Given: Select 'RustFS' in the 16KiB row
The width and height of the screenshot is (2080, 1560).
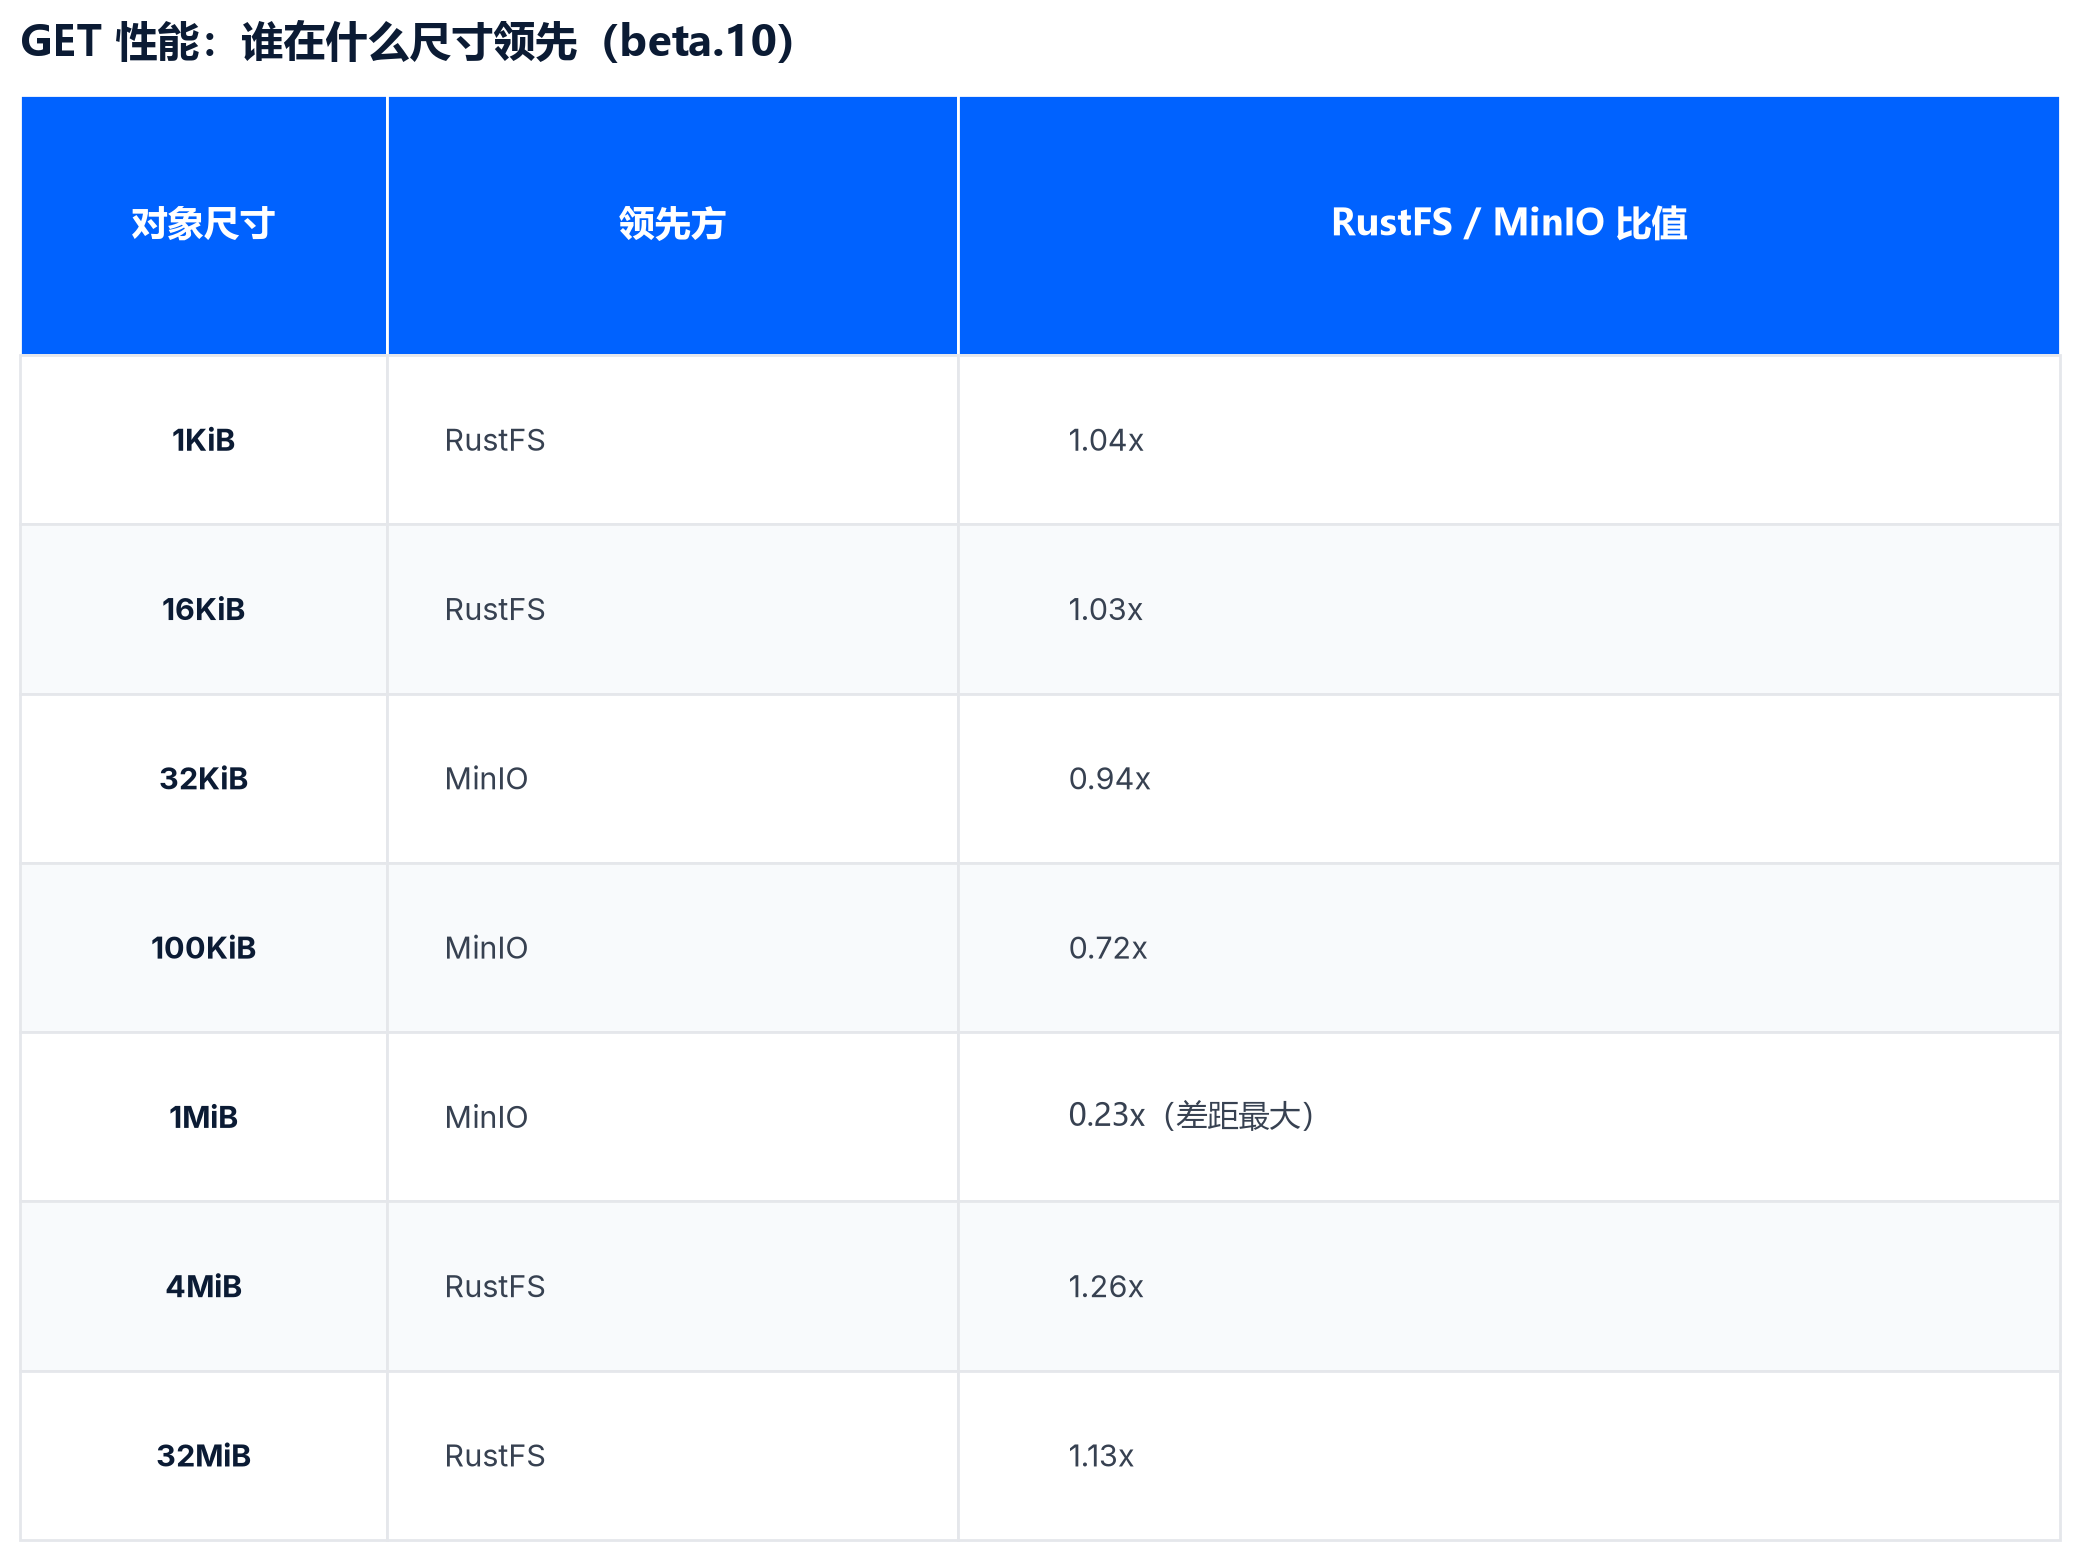Looking at the screenshot, I should [x=495, y=609].
